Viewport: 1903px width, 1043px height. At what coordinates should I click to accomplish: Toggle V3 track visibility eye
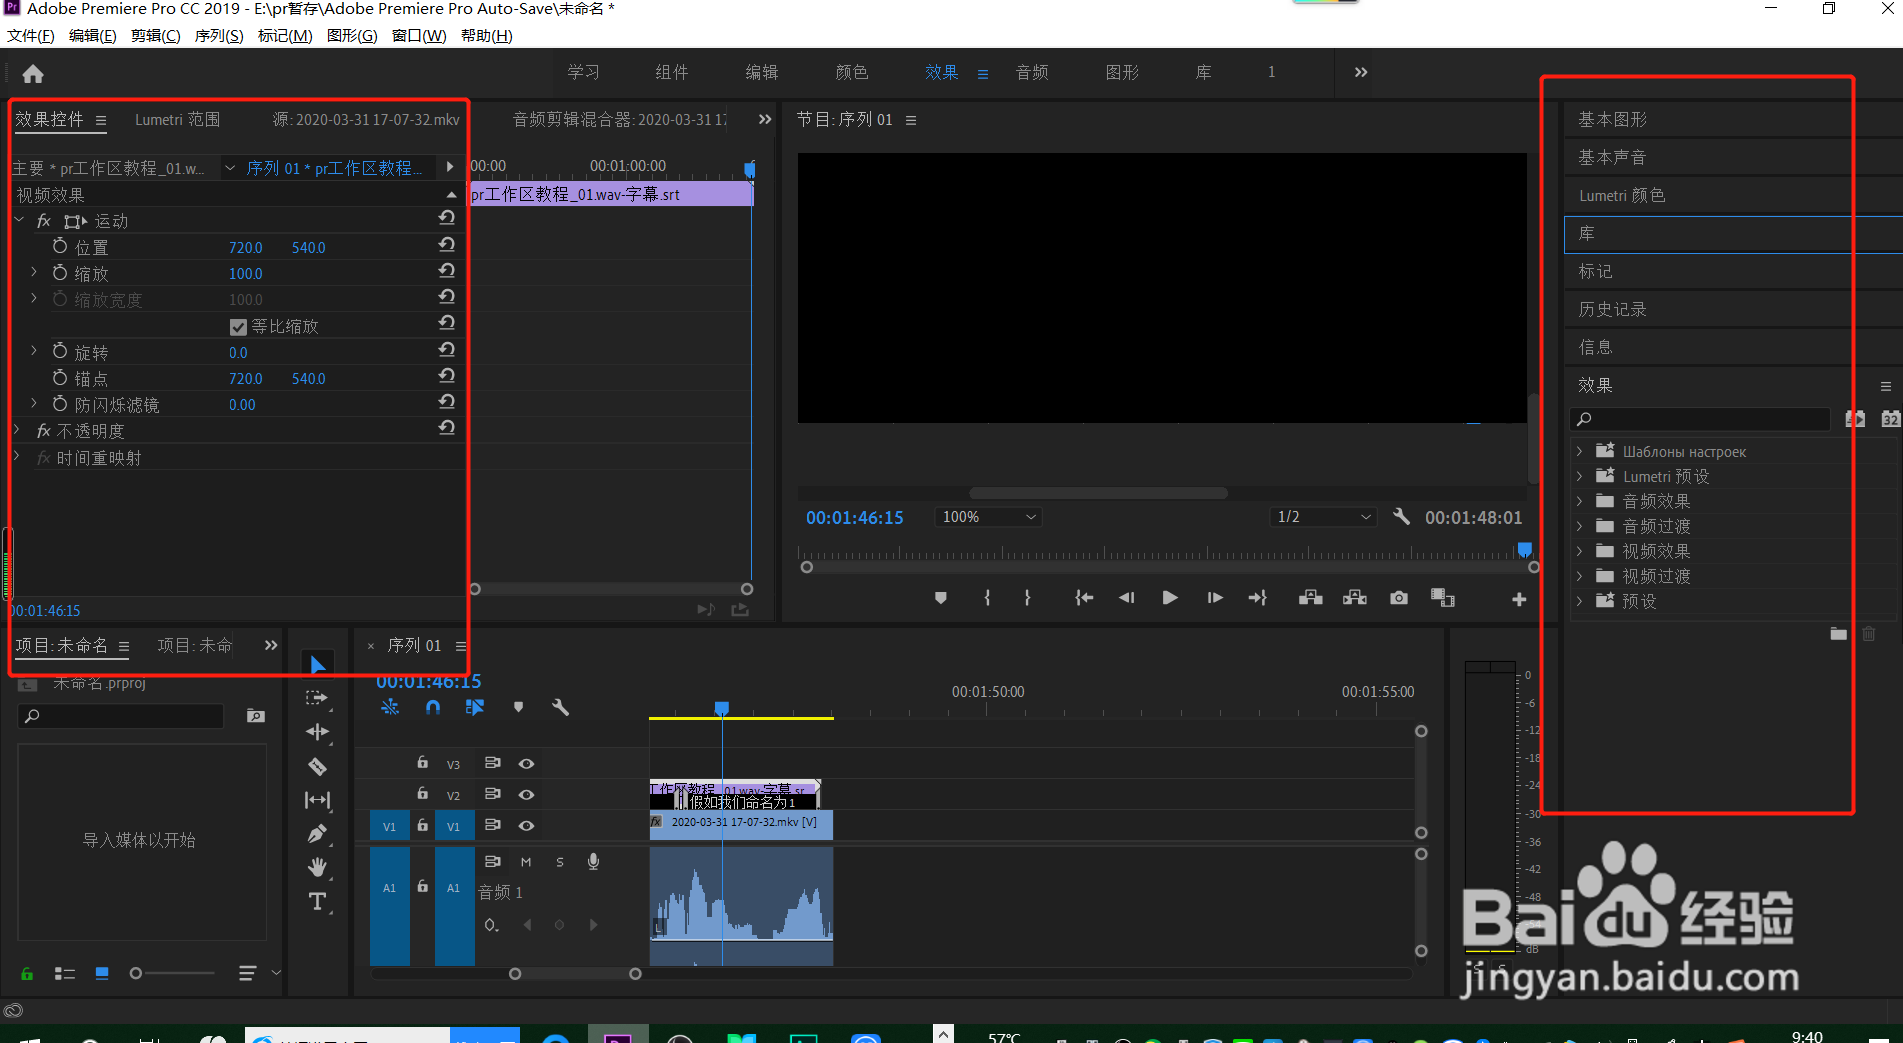click(x=526, y=763)
